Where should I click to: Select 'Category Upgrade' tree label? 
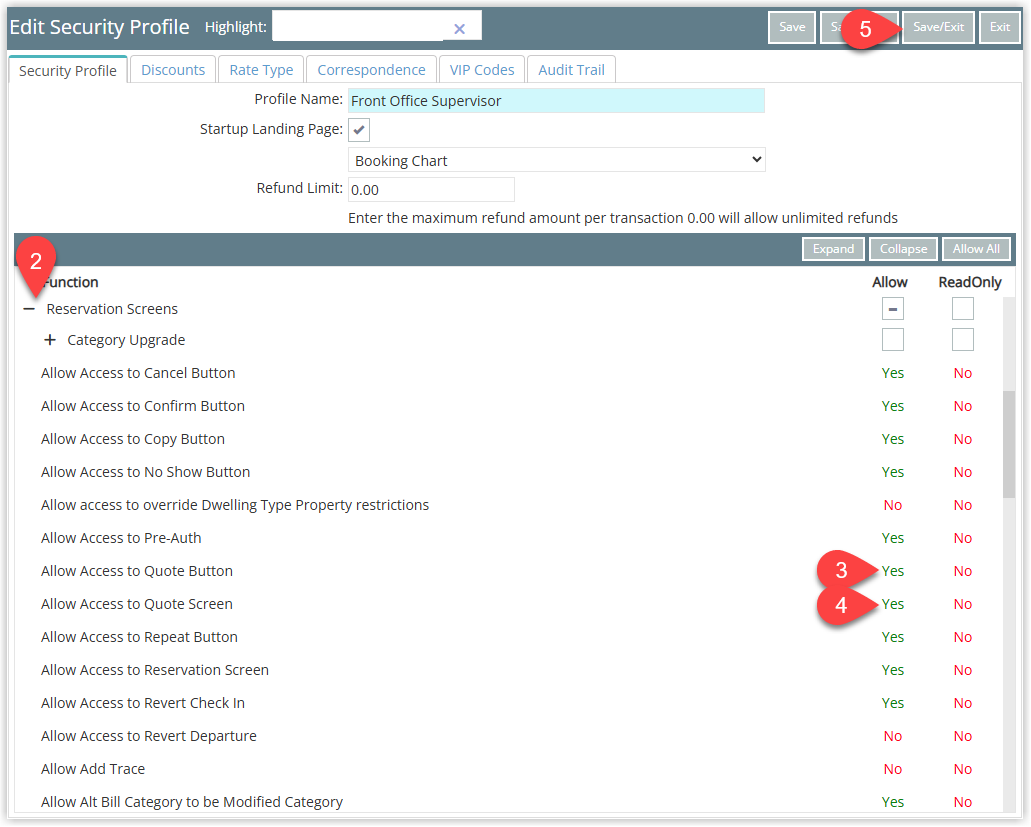126,340
